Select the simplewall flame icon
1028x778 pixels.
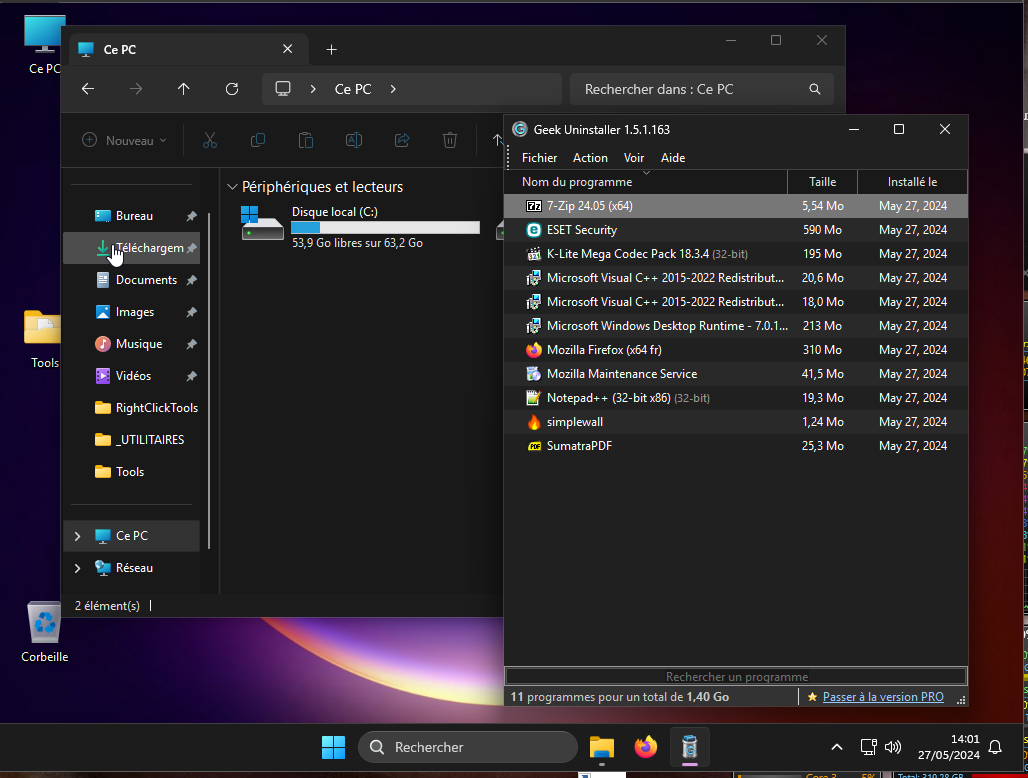coord(534,422)
